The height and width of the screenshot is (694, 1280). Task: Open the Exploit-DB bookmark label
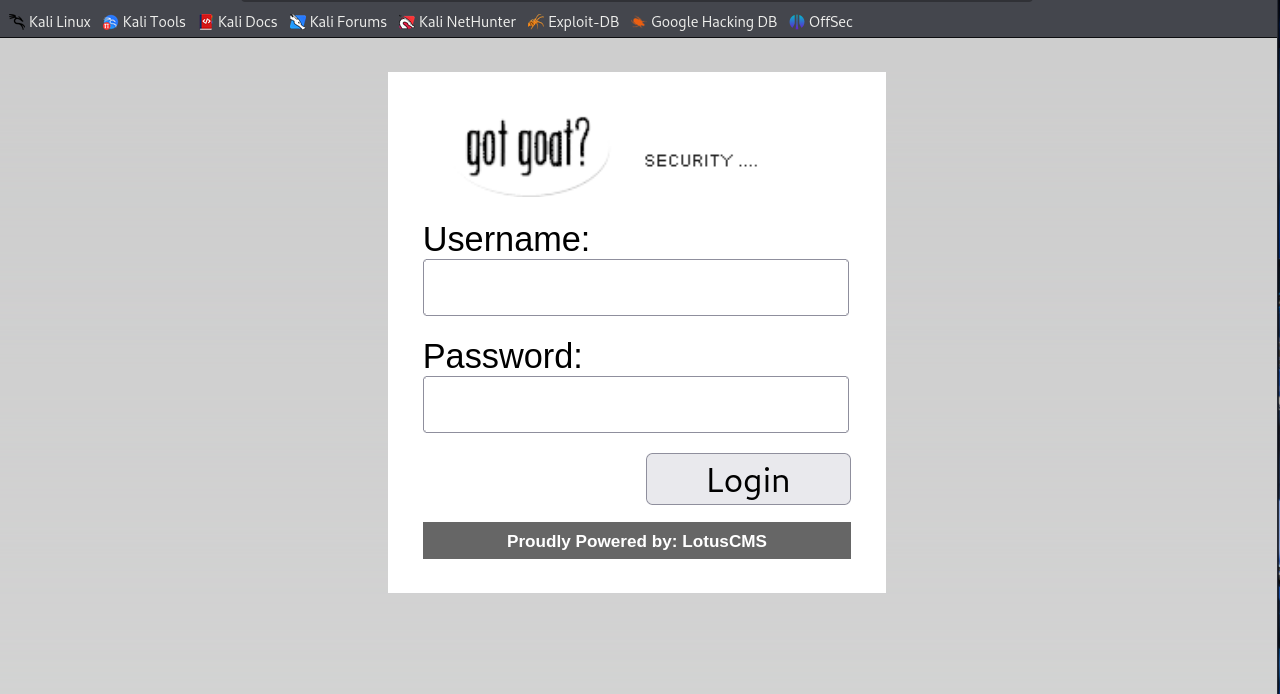click(583, 22)
